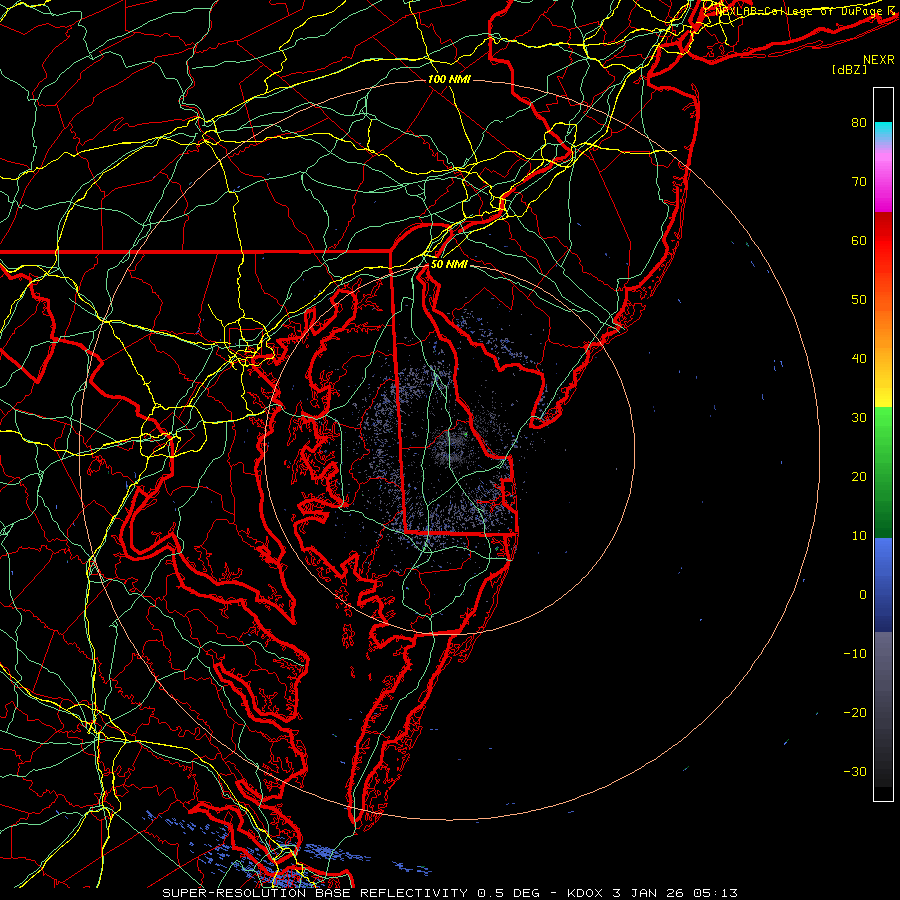This screenshot has height=900, width=900.
Task: Click the 30 value on the dBZ scale
Action: [859, 418]
